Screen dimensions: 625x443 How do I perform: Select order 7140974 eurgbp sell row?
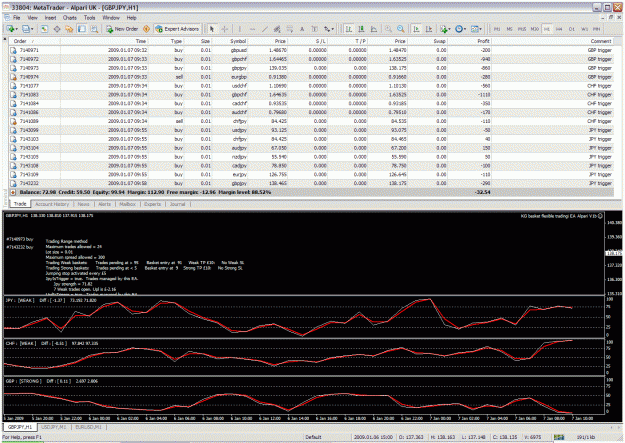click(311, 77)
